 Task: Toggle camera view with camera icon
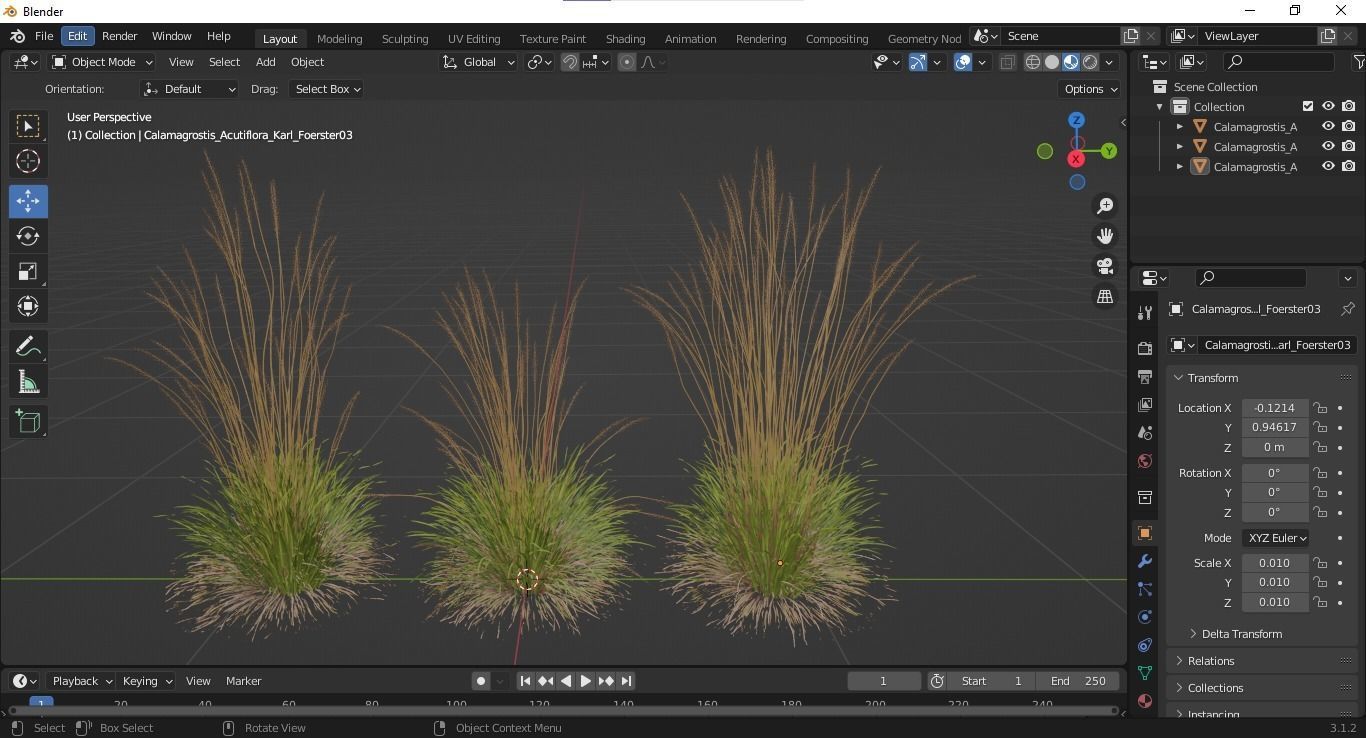(x=1105, y=266)
